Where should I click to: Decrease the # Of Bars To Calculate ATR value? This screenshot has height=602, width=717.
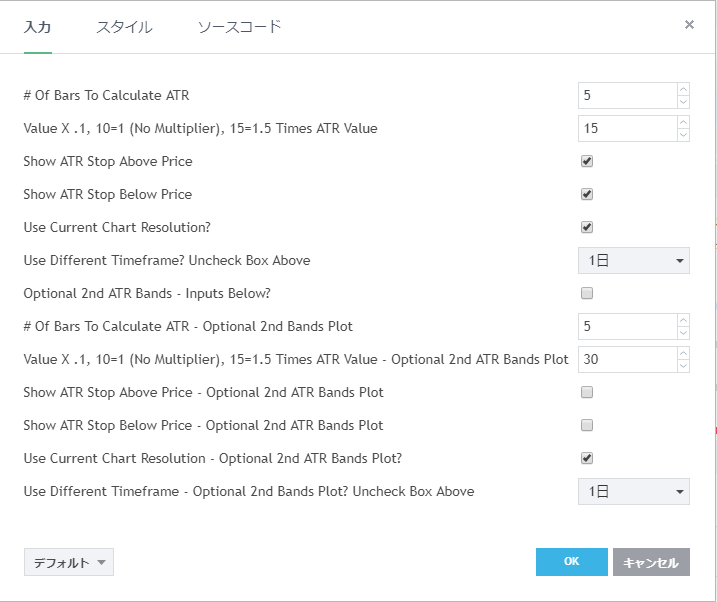683,102
